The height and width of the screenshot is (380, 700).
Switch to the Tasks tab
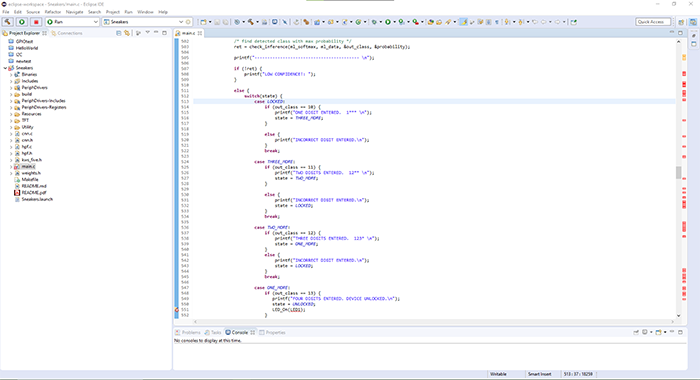213,333
